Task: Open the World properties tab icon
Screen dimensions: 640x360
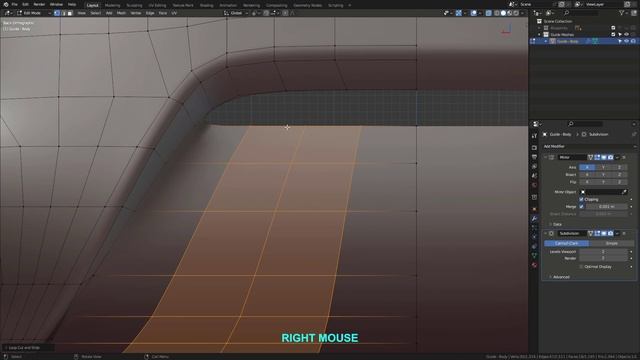Action: click(534, 185)
